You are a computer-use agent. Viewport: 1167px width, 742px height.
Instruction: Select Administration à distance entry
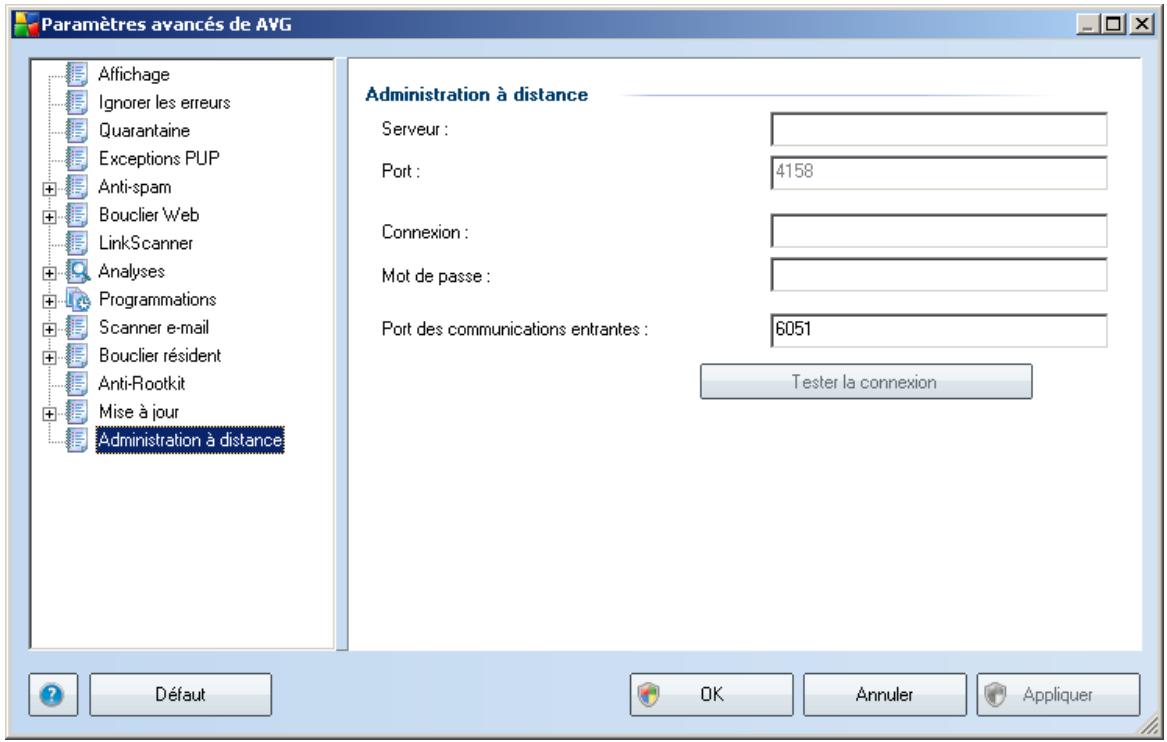click(x=190, y=440)
